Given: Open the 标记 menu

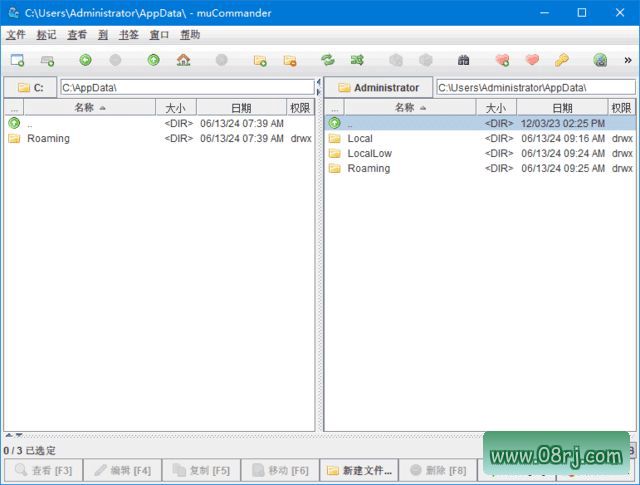Looking at the screenshot, I should click(x=46, y=35).
